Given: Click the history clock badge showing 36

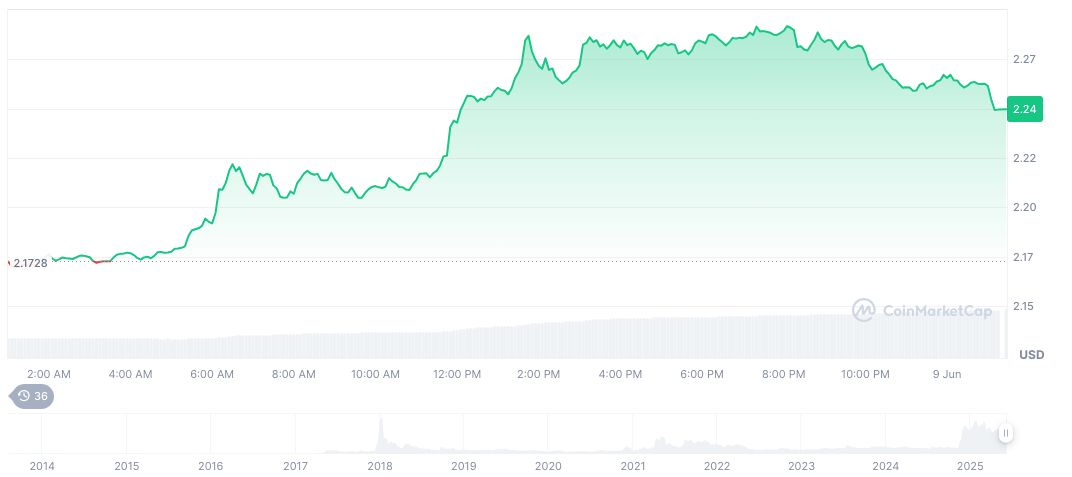Looking at the screenshot, I should [32, 396].
